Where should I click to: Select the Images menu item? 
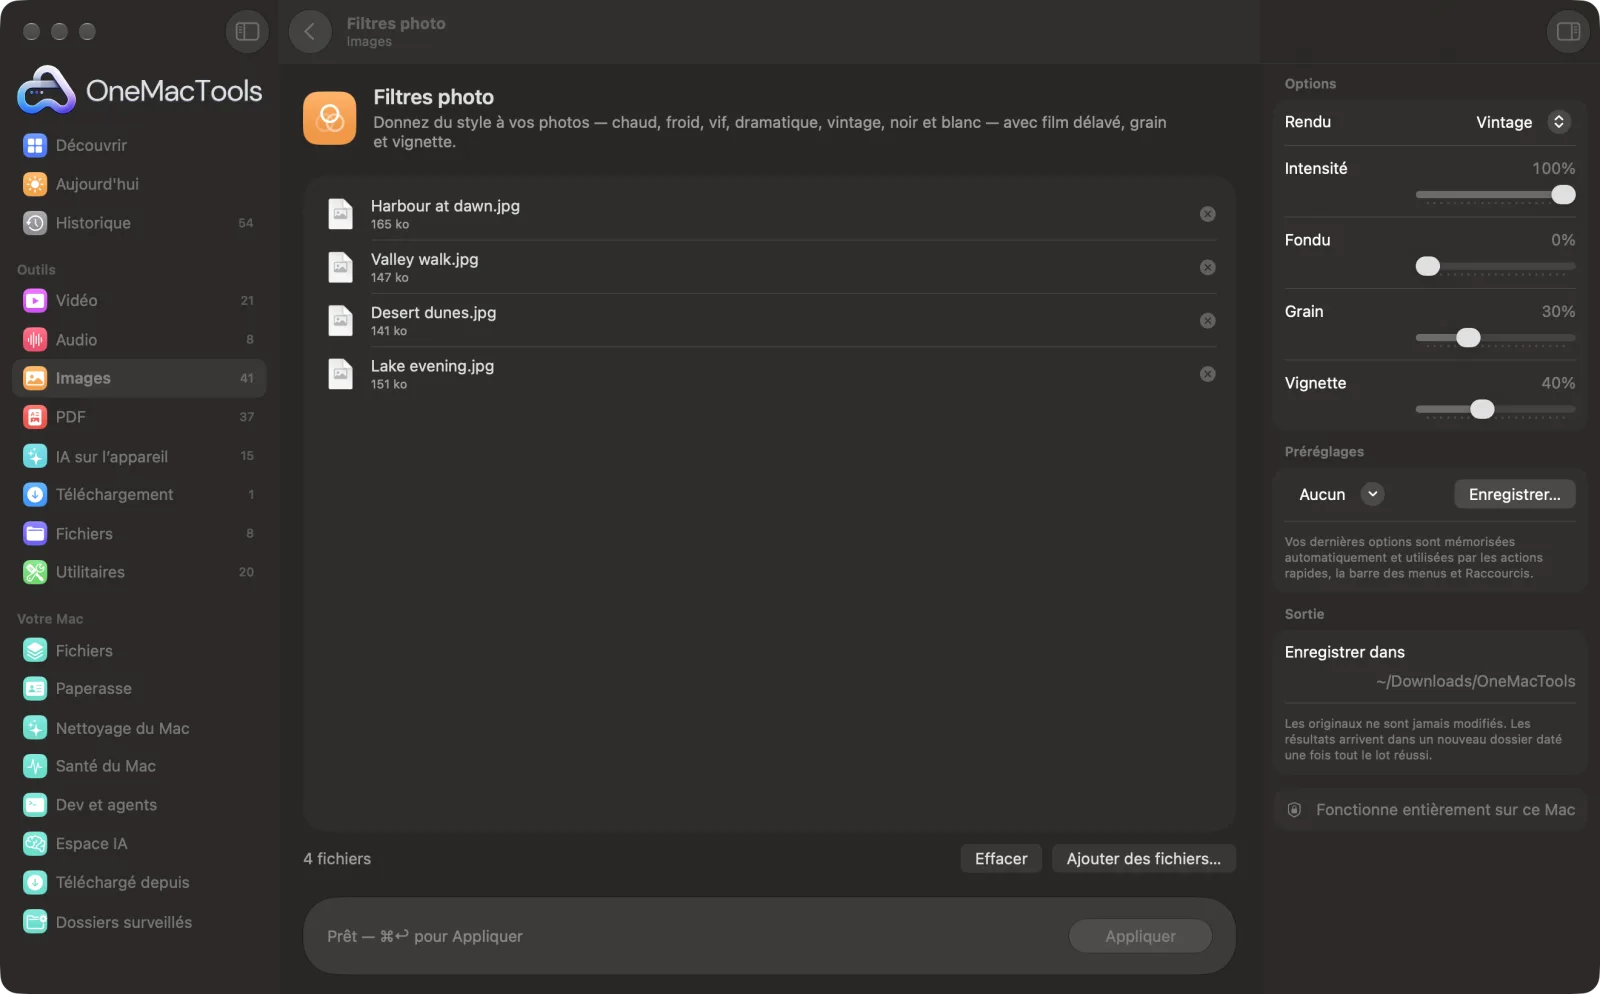[x=139, y=378]
